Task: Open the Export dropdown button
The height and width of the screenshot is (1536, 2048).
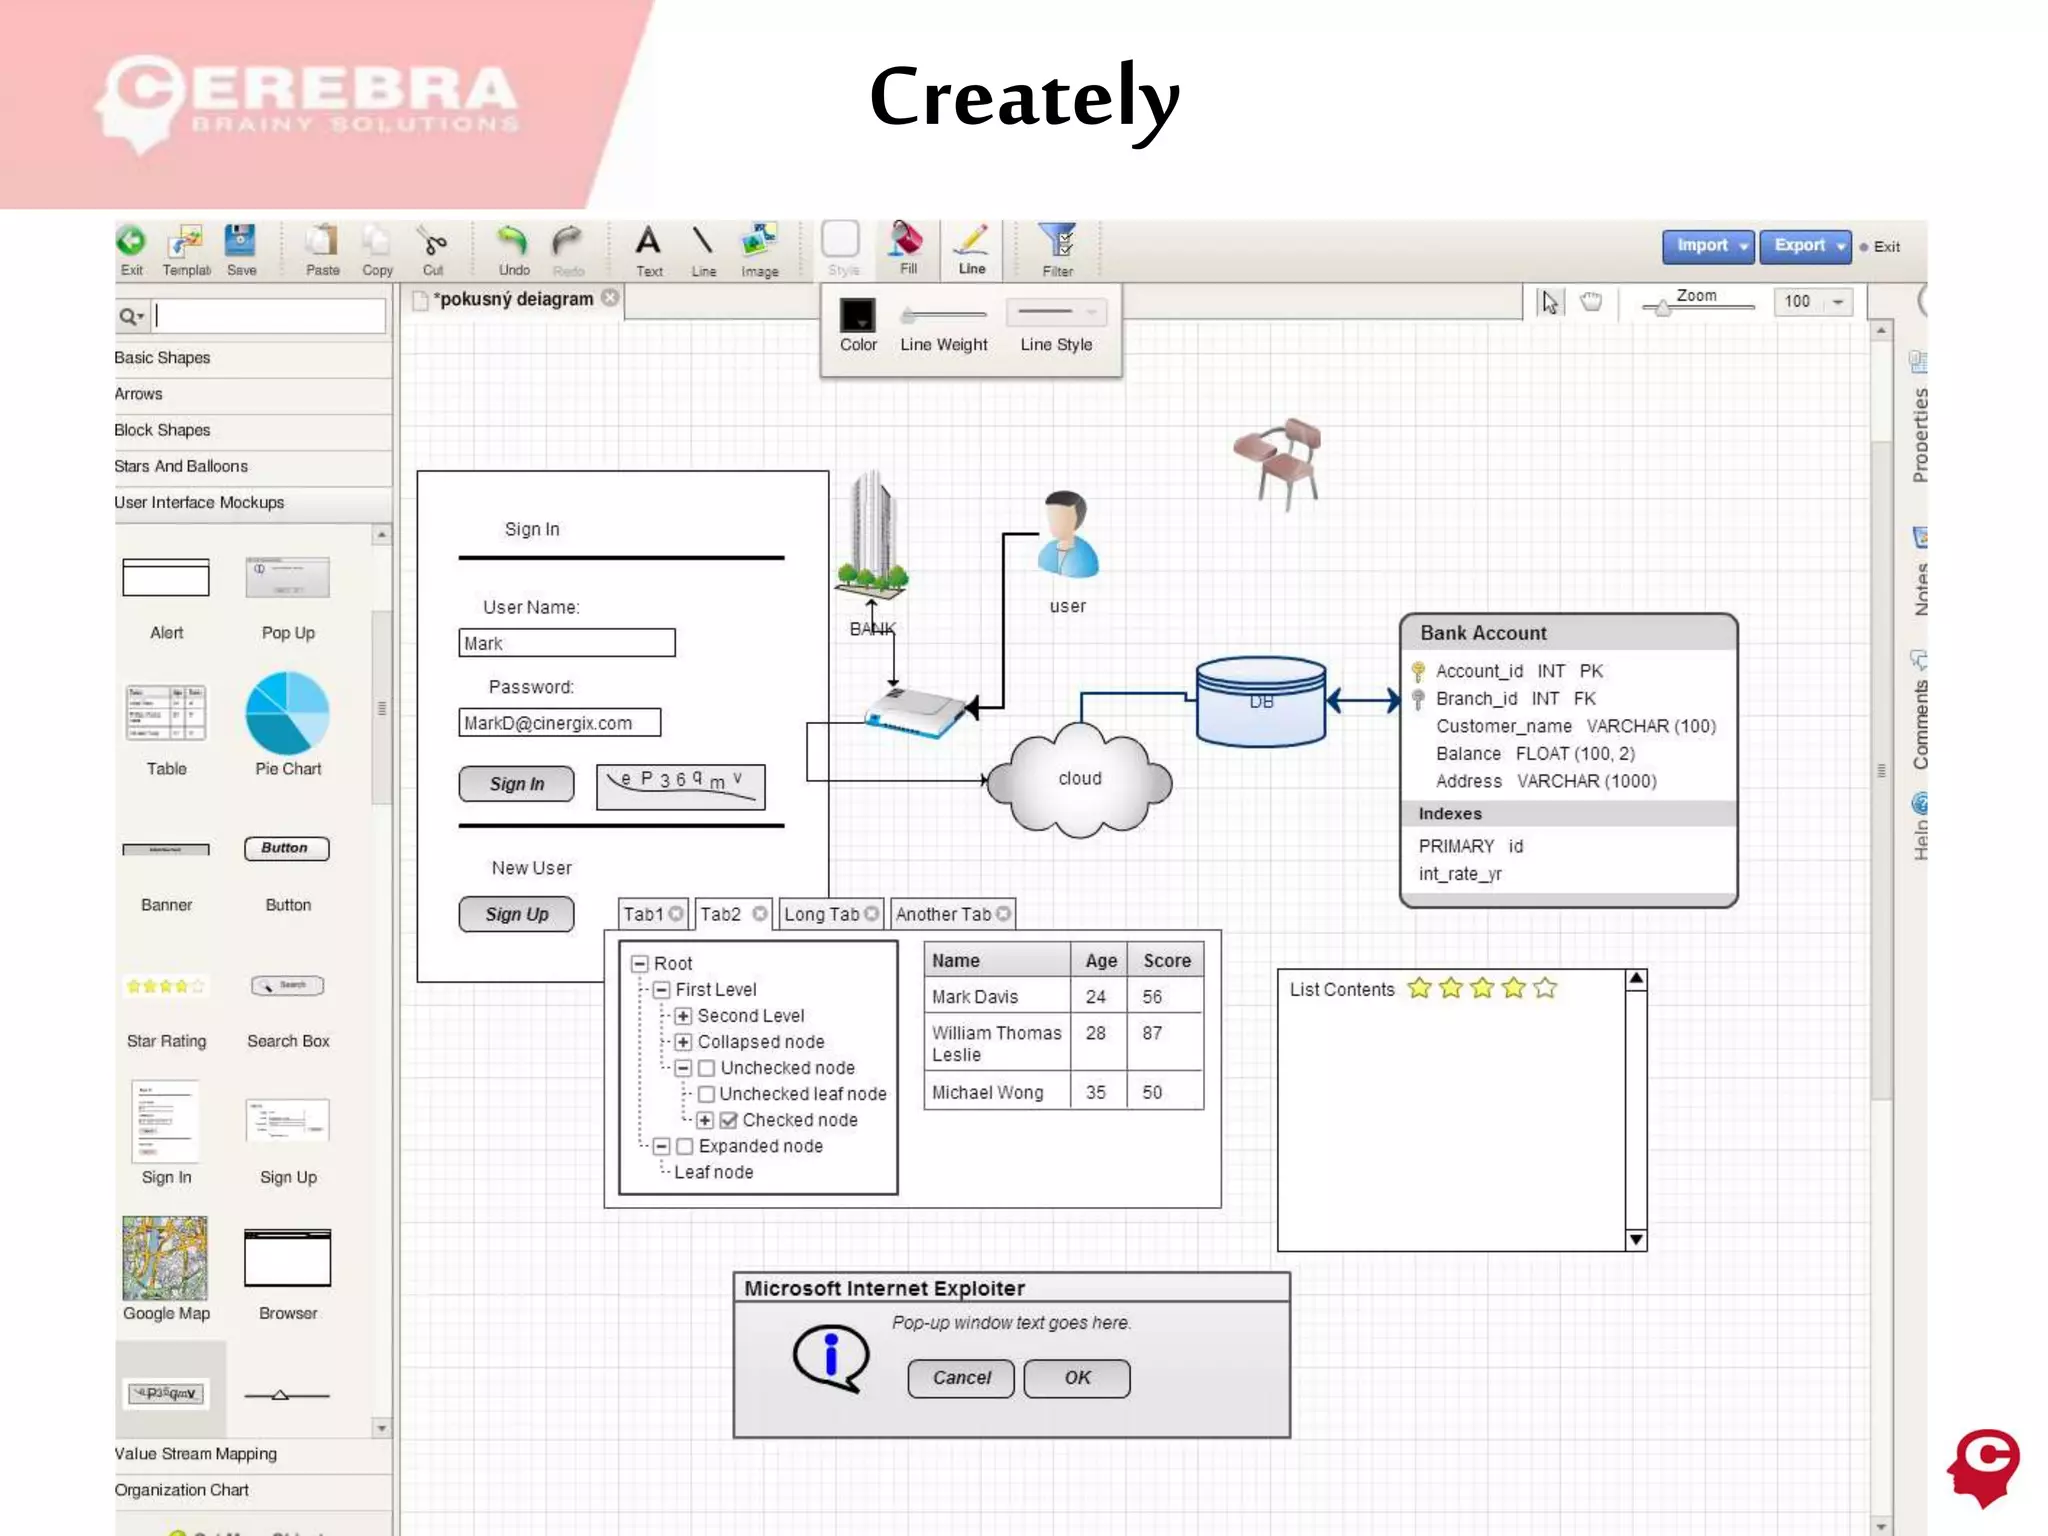Action: coord(1805,246)
